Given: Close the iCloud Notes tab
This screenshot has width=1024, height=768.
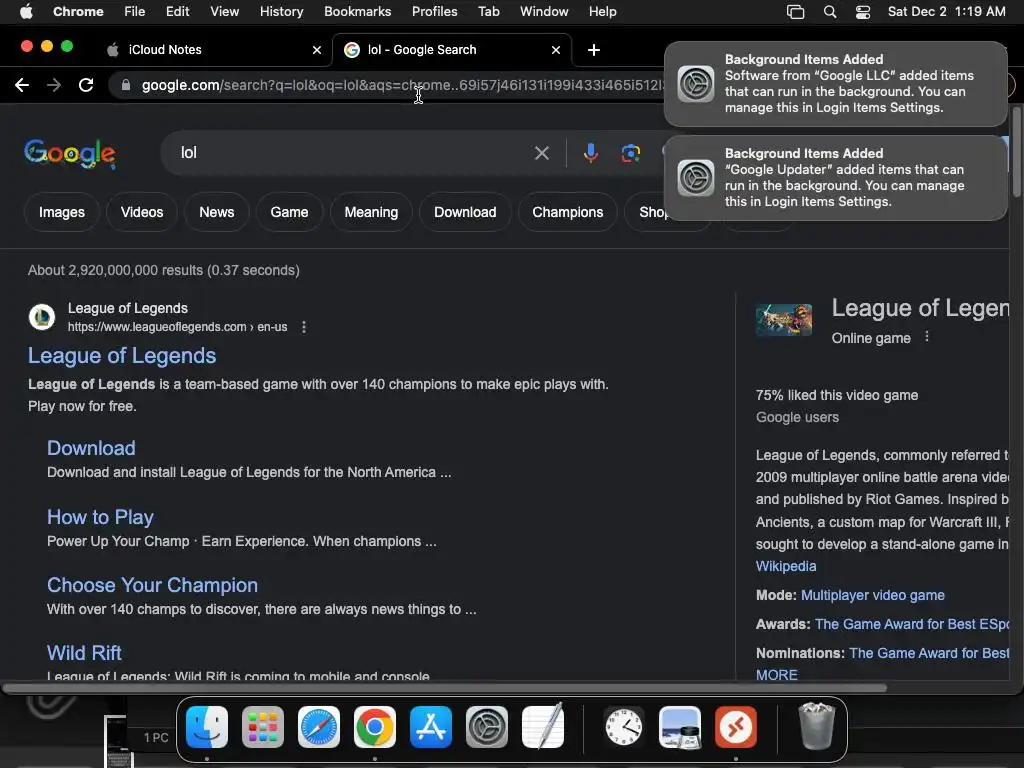Looking at the screenshot, I should [317, 50].
